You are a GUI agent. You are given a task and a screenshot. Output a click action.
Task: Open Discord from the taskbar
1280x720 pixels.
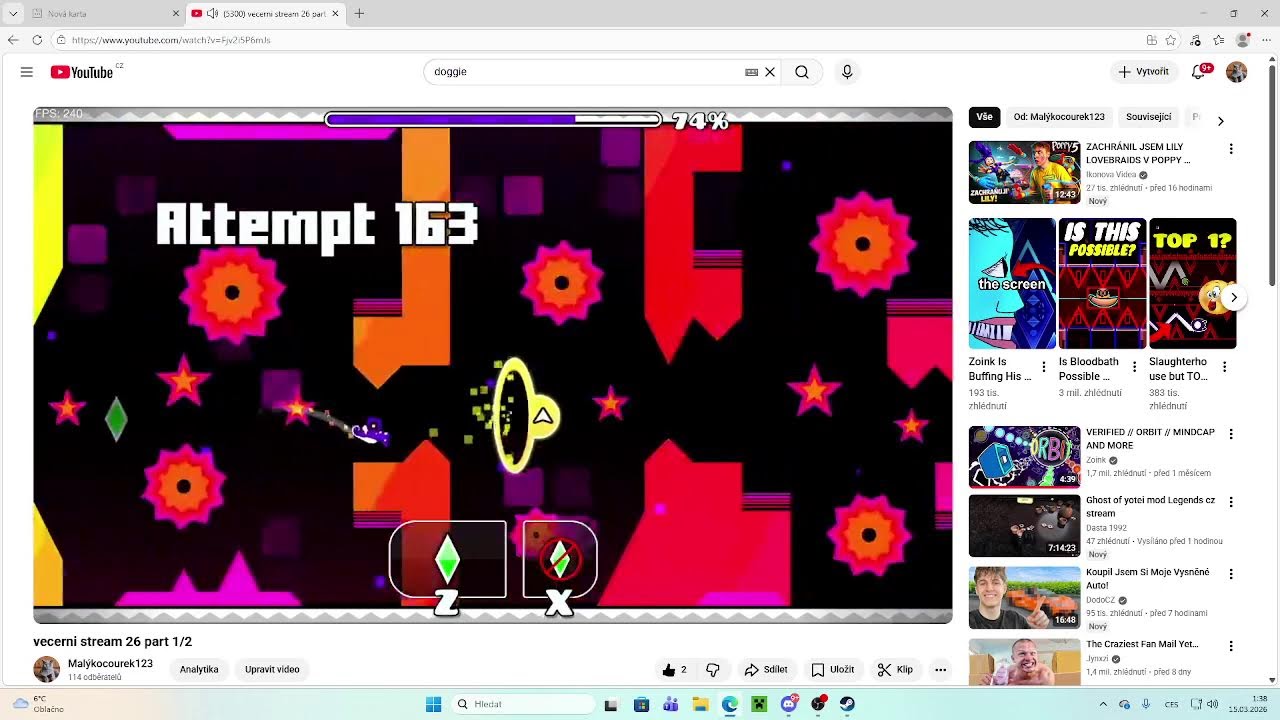pyautogui.click(x=789, y=704)
